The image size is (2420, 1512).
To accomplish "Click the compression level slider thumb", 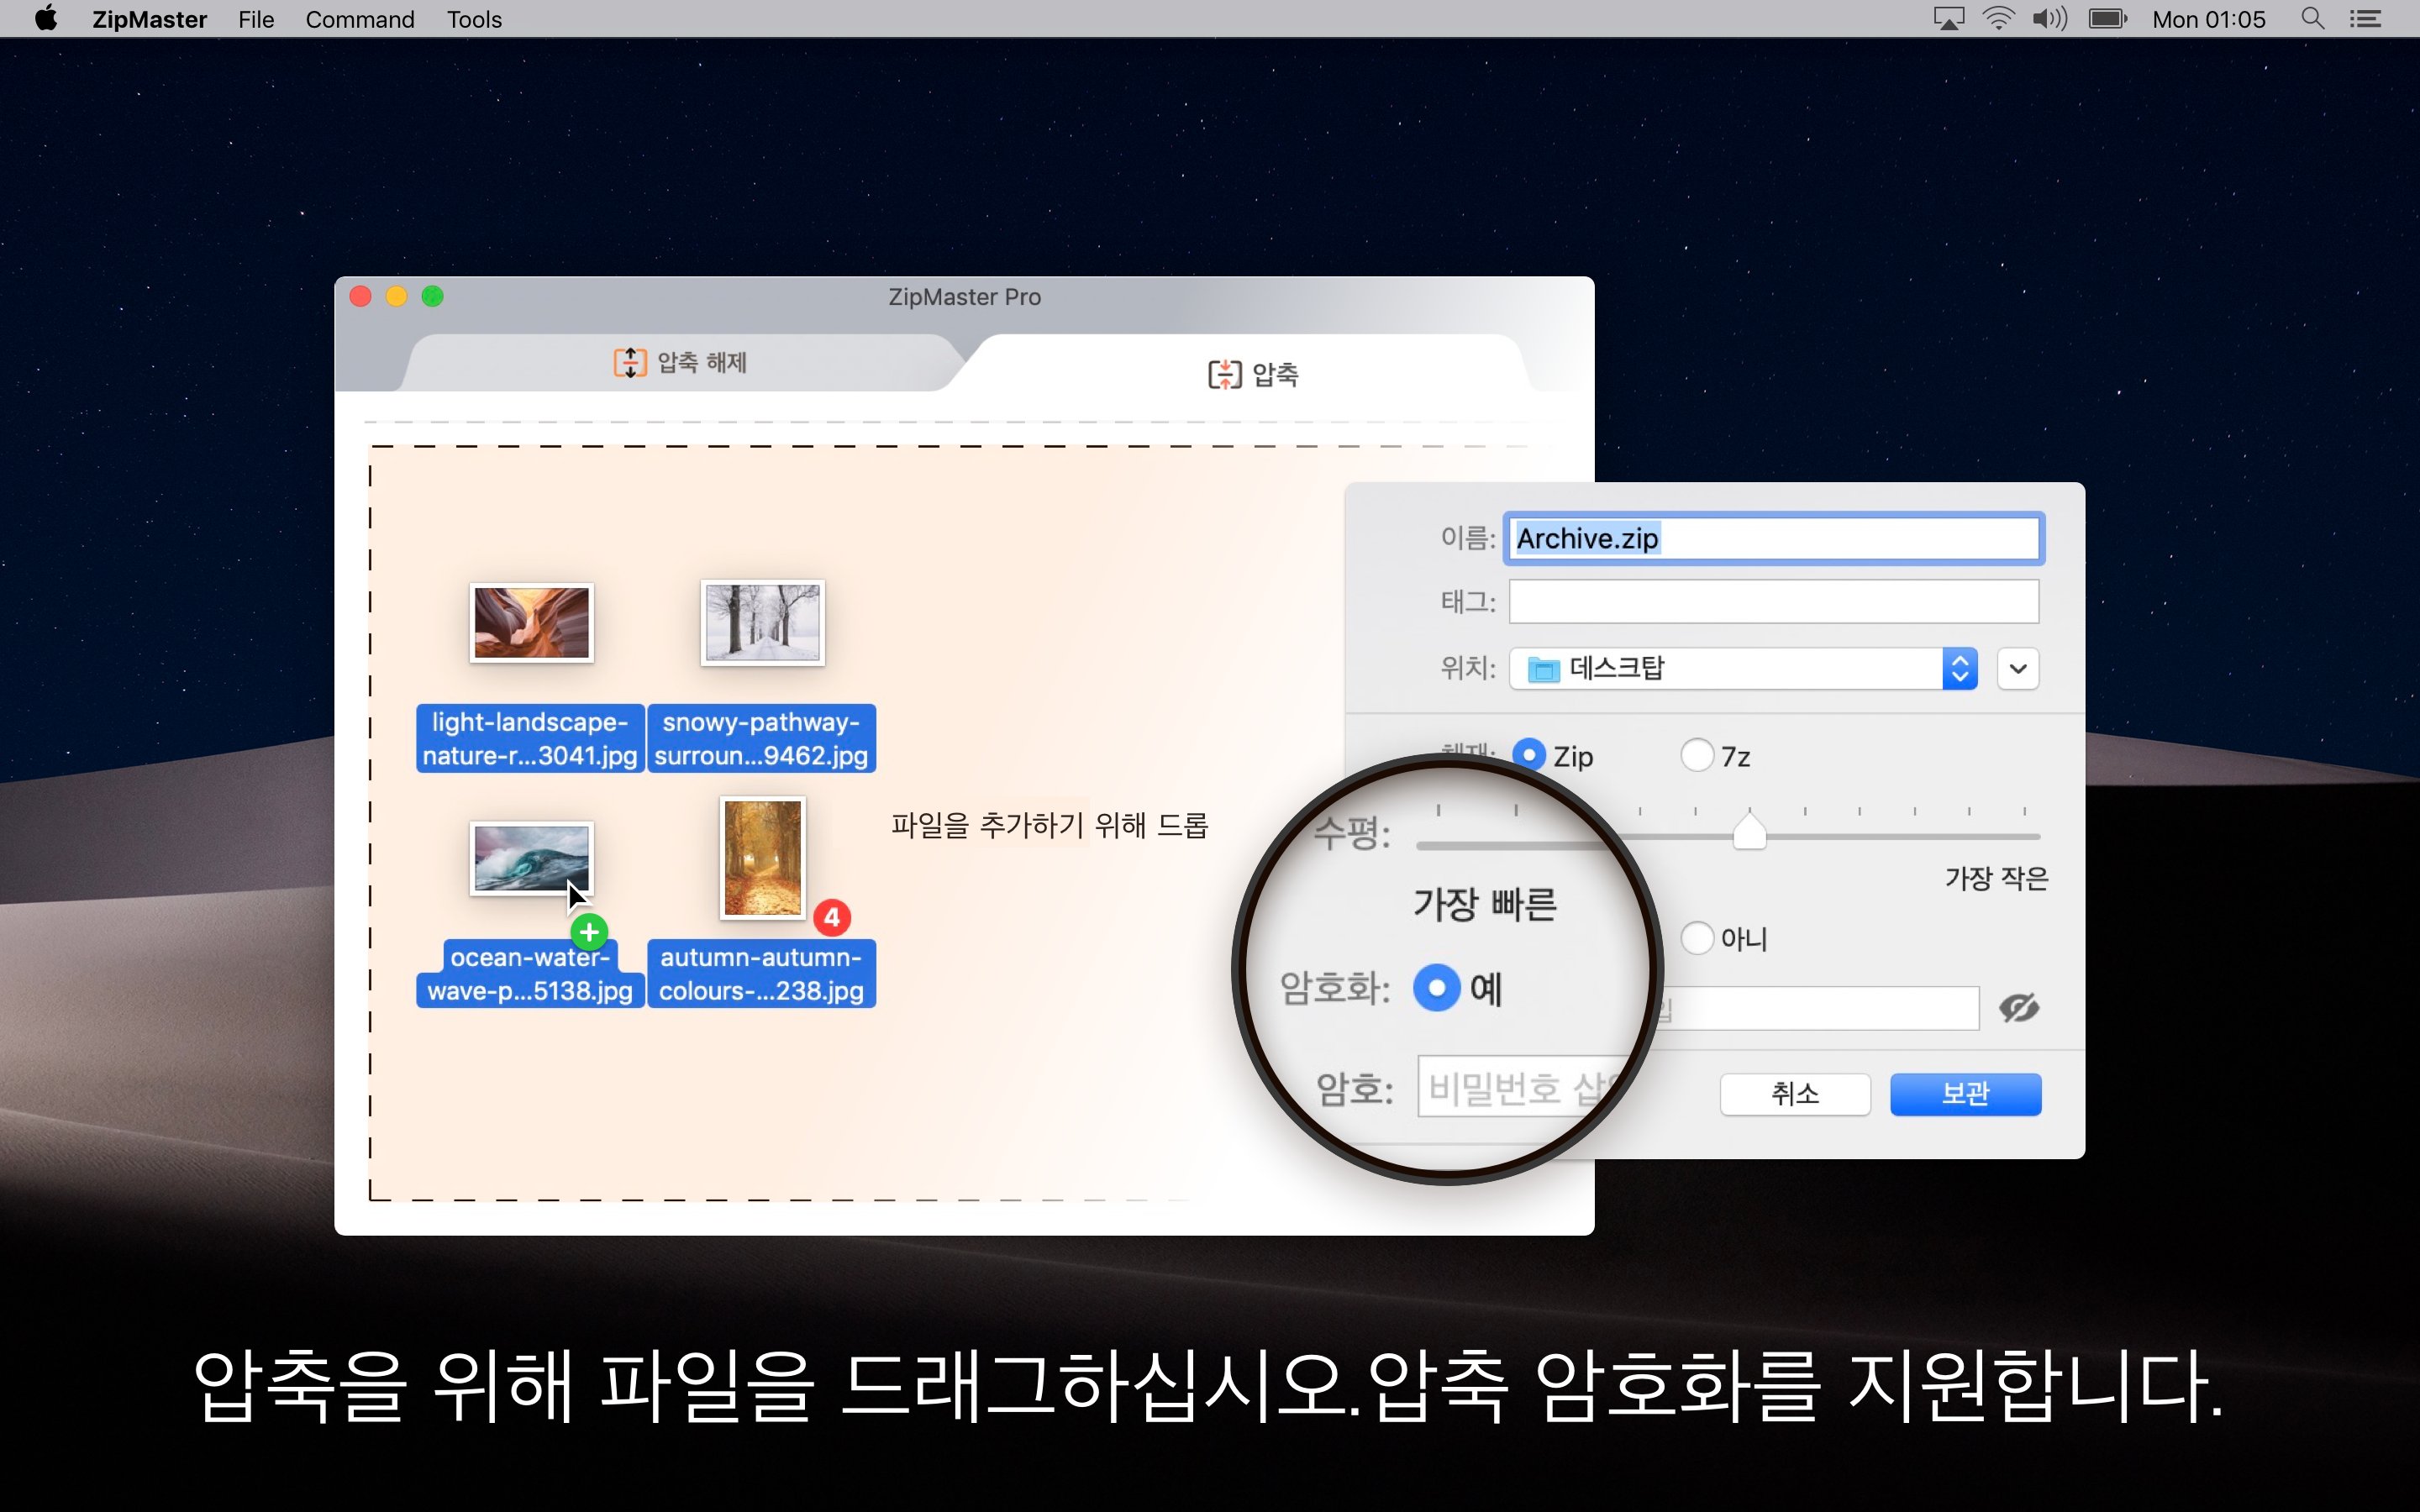I will (1749, 830).
